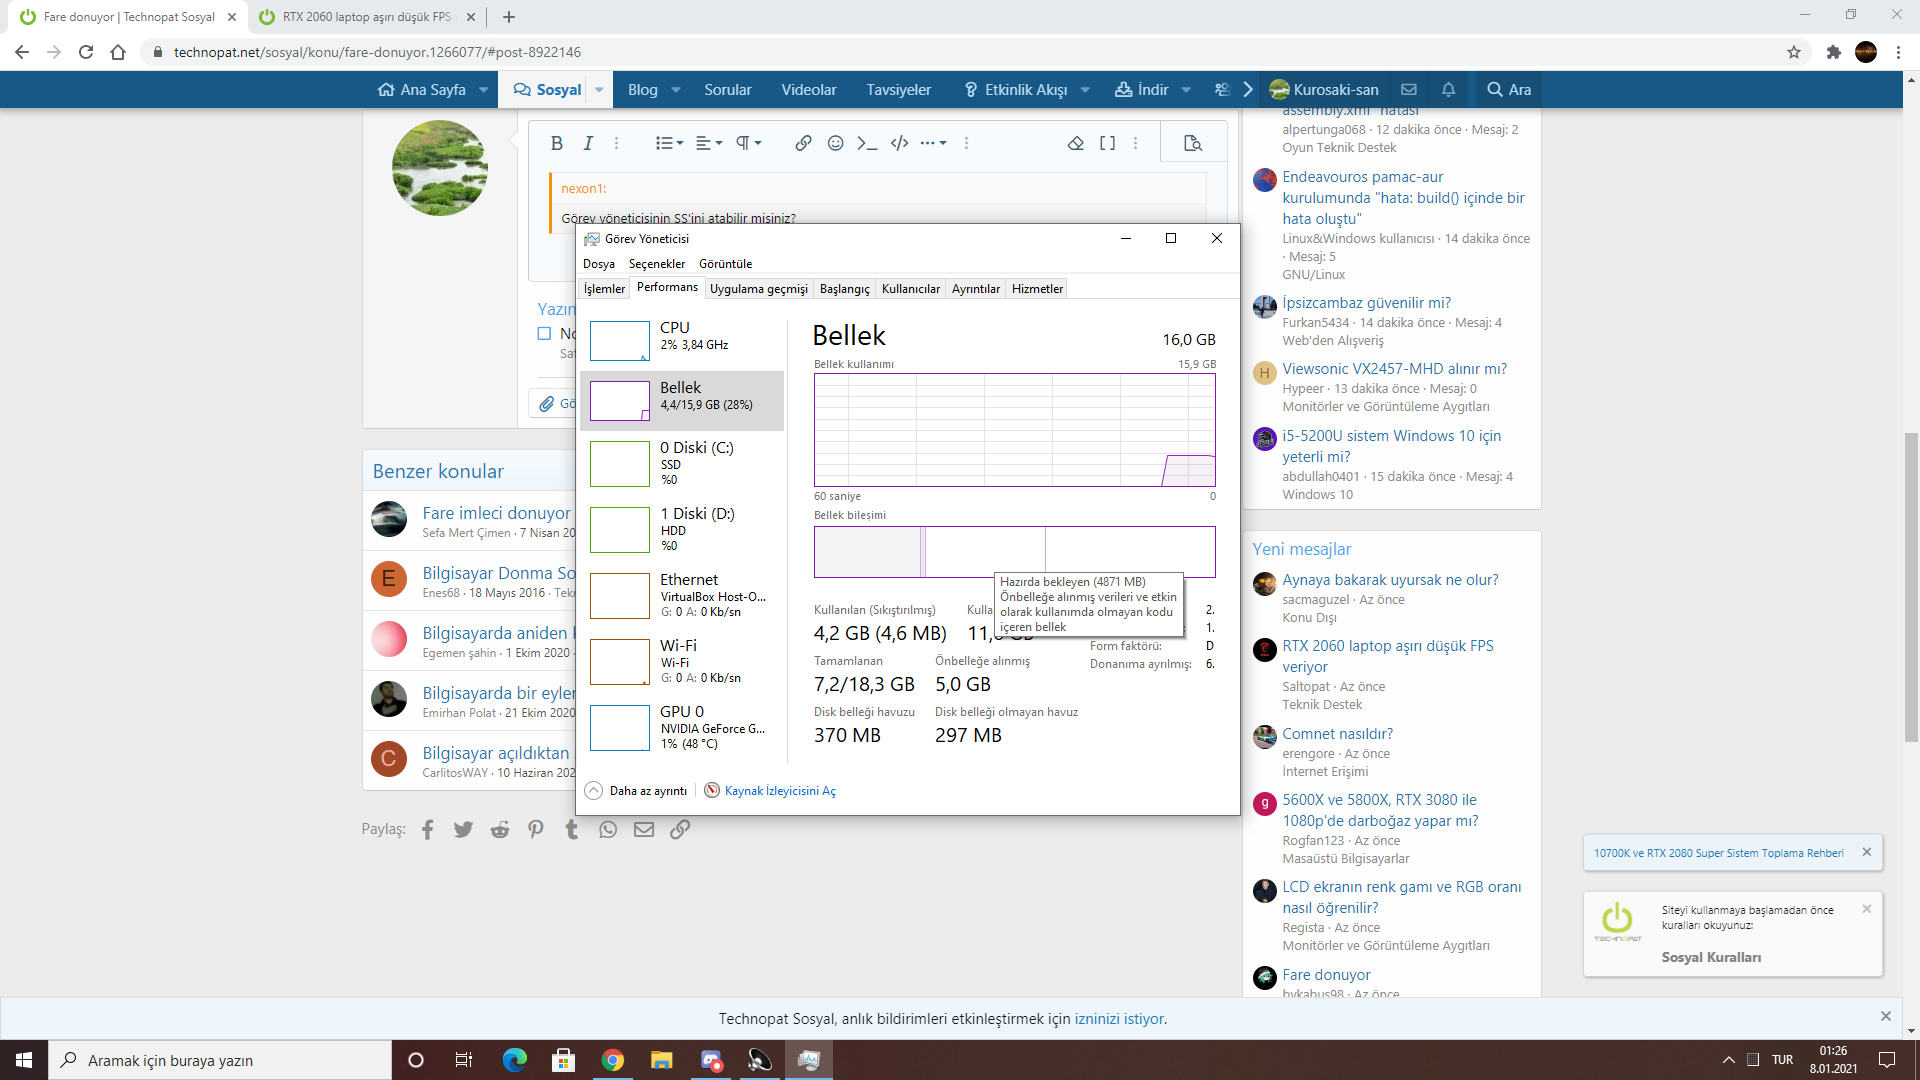Click the memory usage graph

[x=1014, y=430]
